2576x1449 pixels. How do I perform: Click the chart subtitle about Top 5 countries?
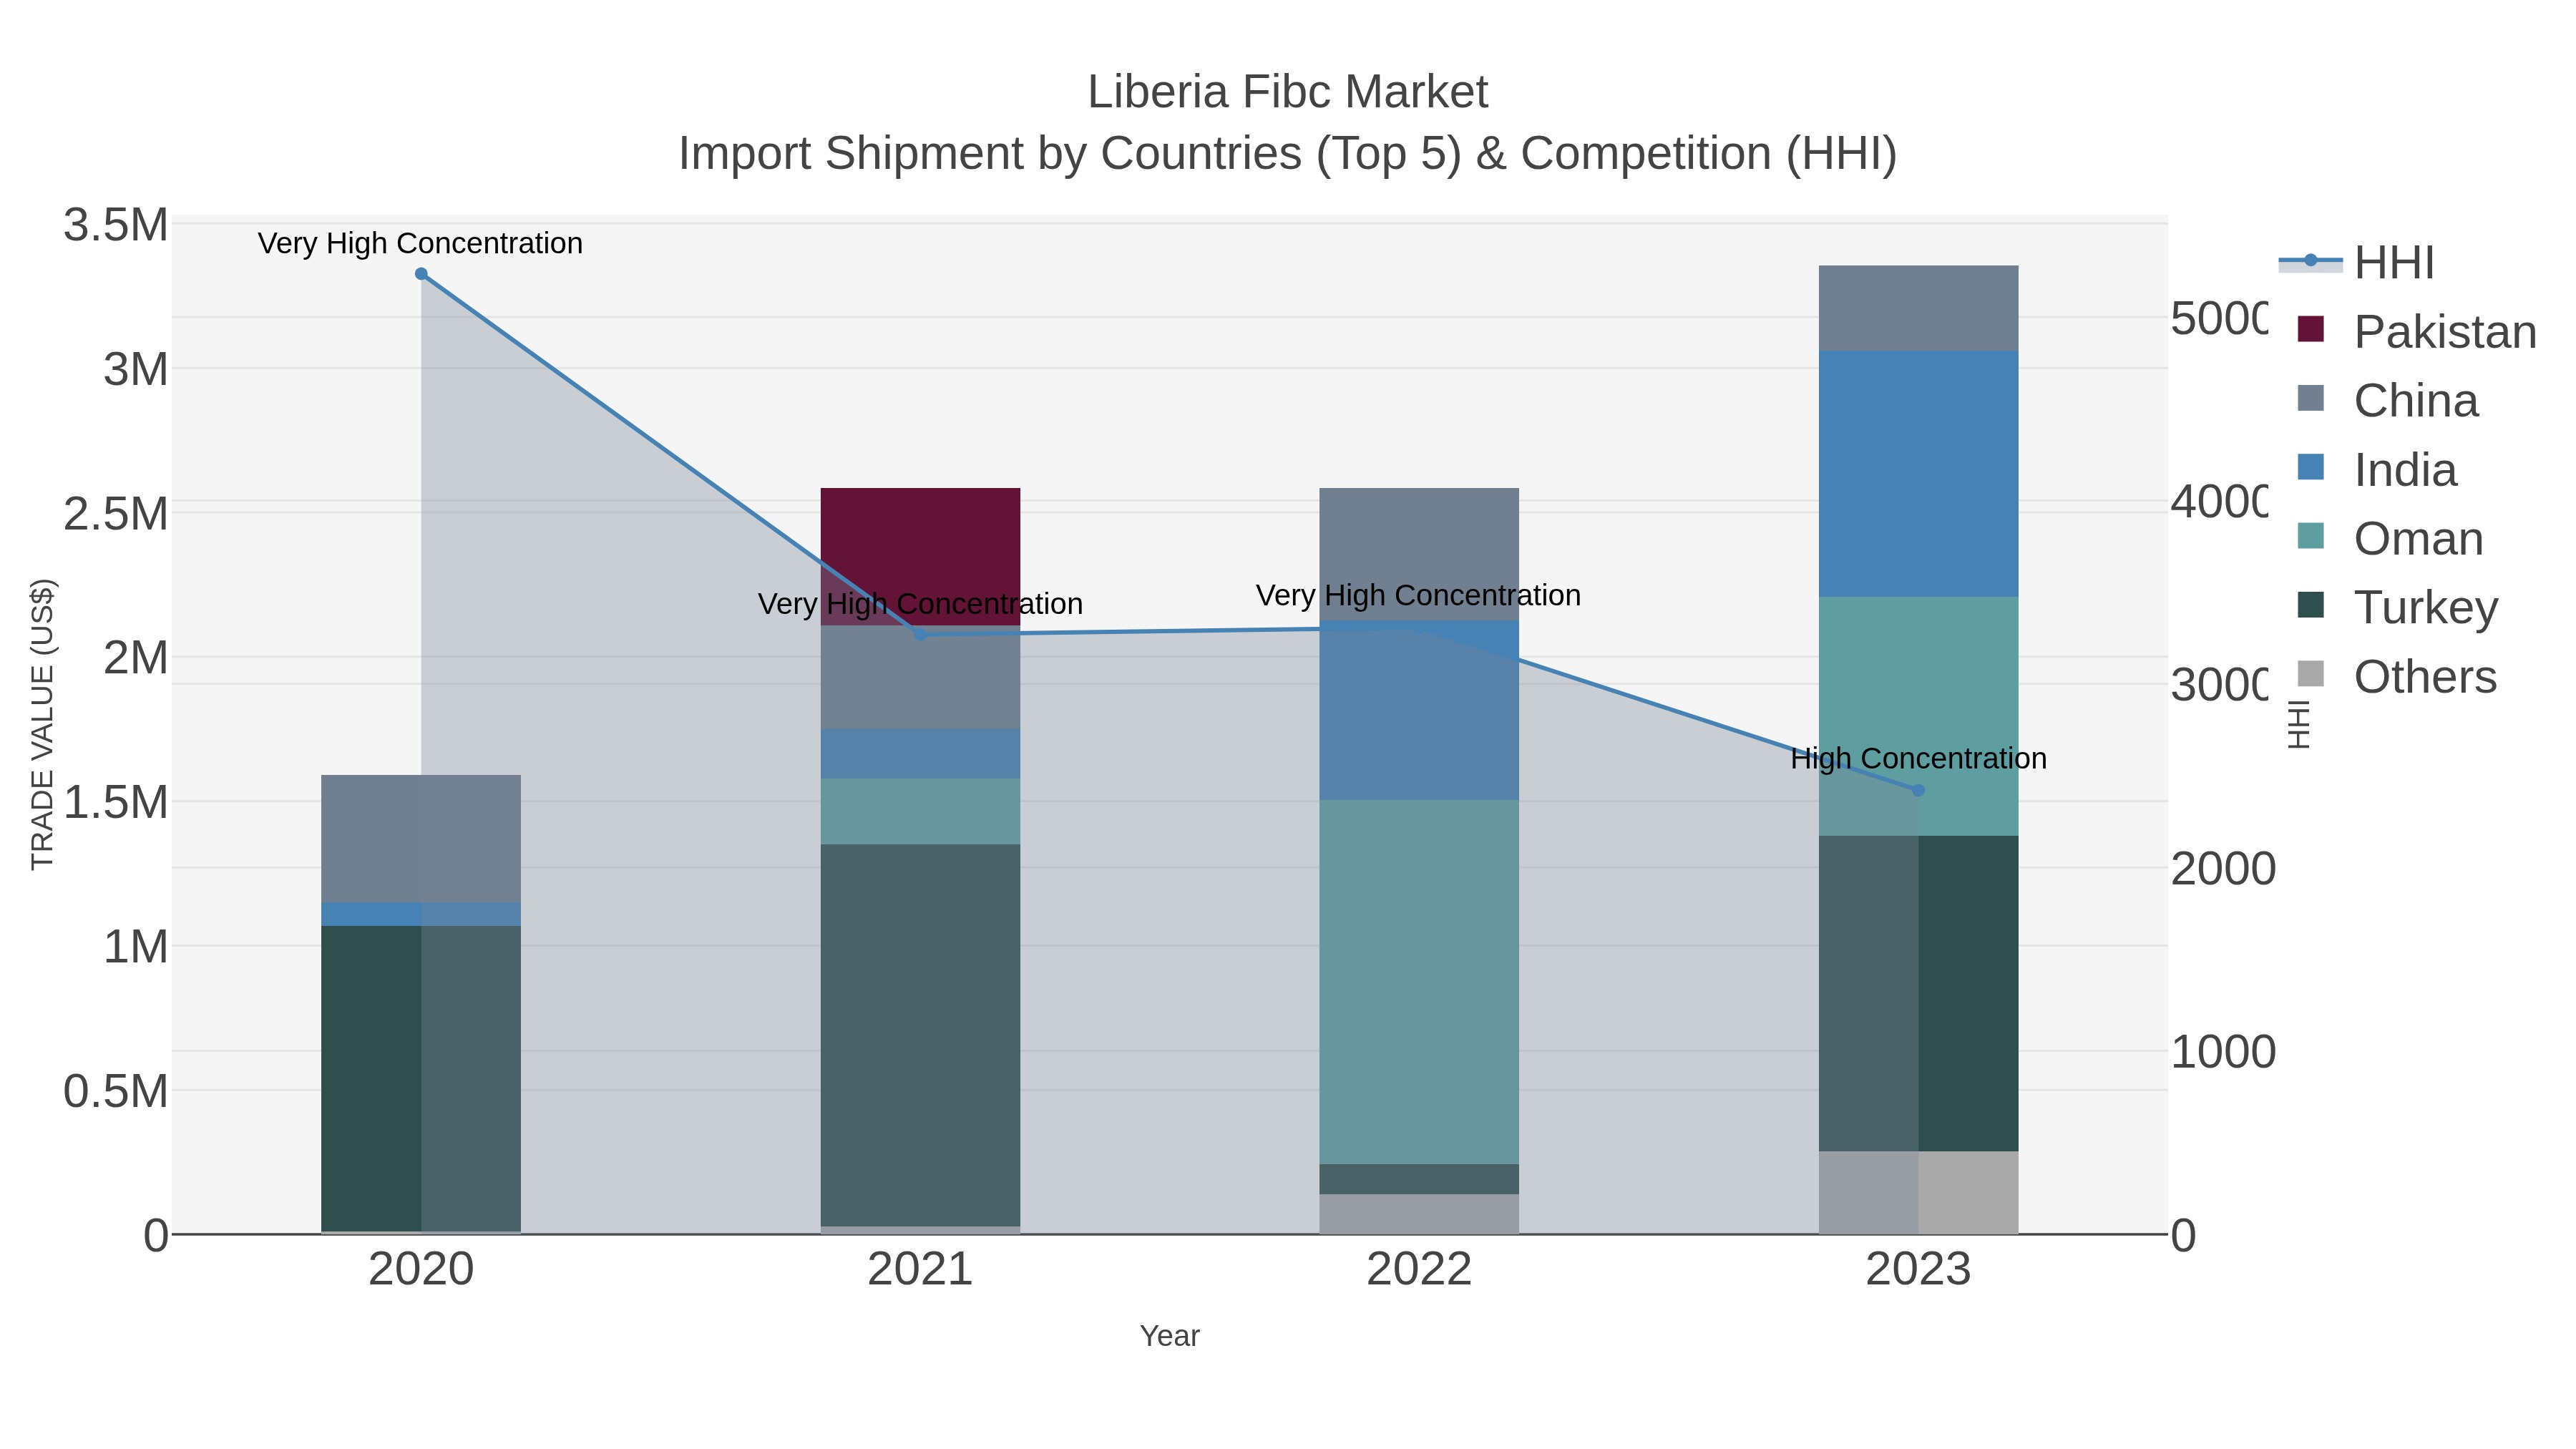point(1288,154)
